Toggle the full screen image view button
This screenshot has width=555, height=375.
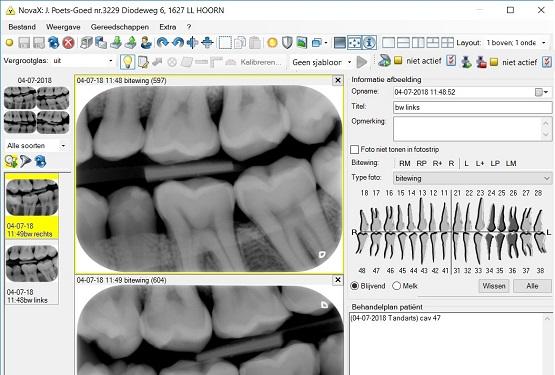339,43
